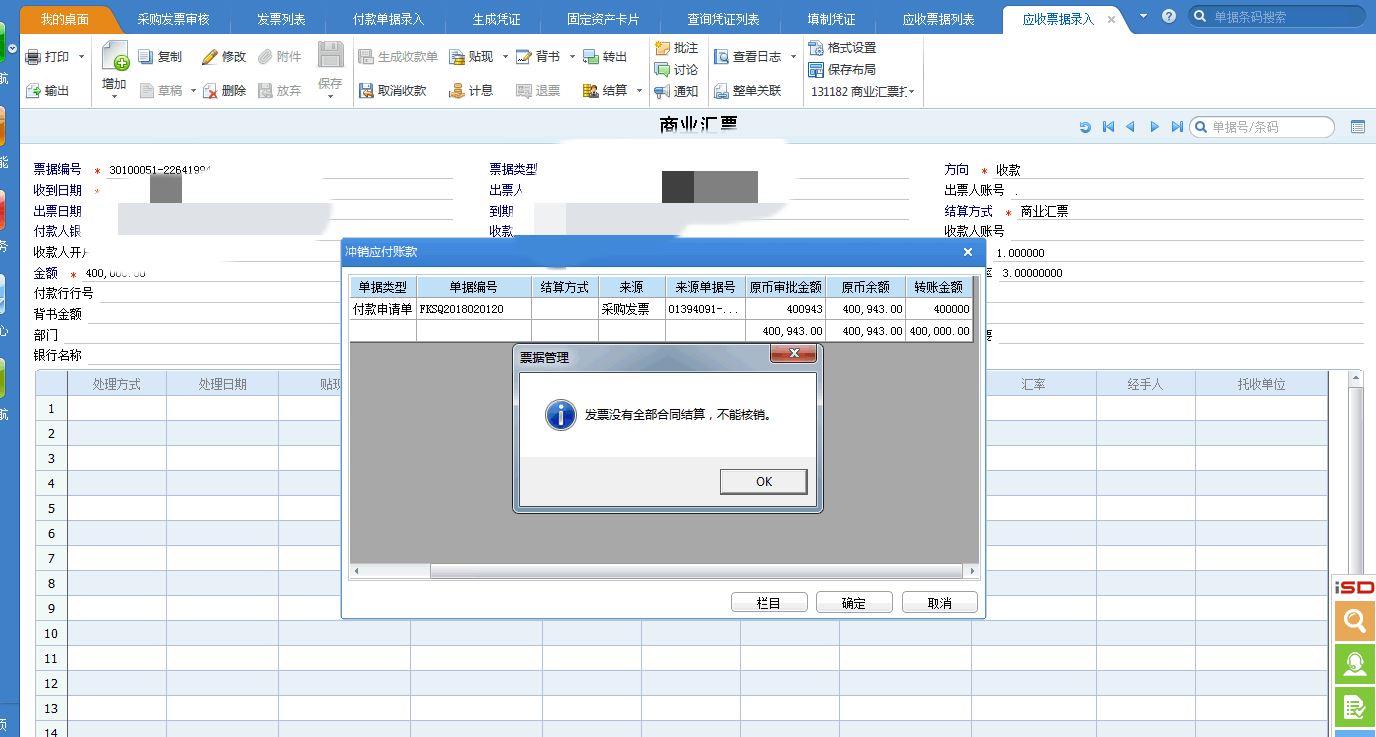1376x737 pixels.
Task: Open the layout list icon beside search box
Action: (x=1358, y=127)
